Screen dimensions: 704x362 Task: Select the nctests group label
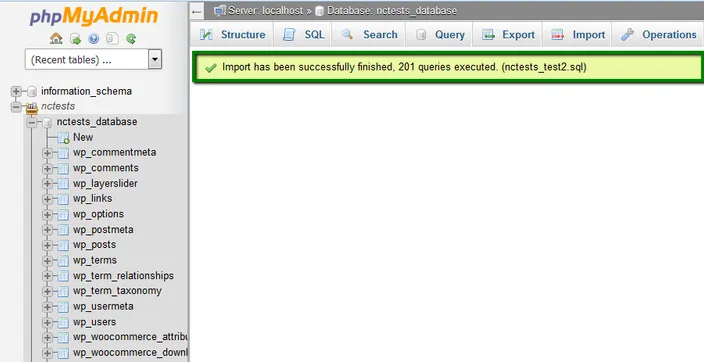click(58, 106)
